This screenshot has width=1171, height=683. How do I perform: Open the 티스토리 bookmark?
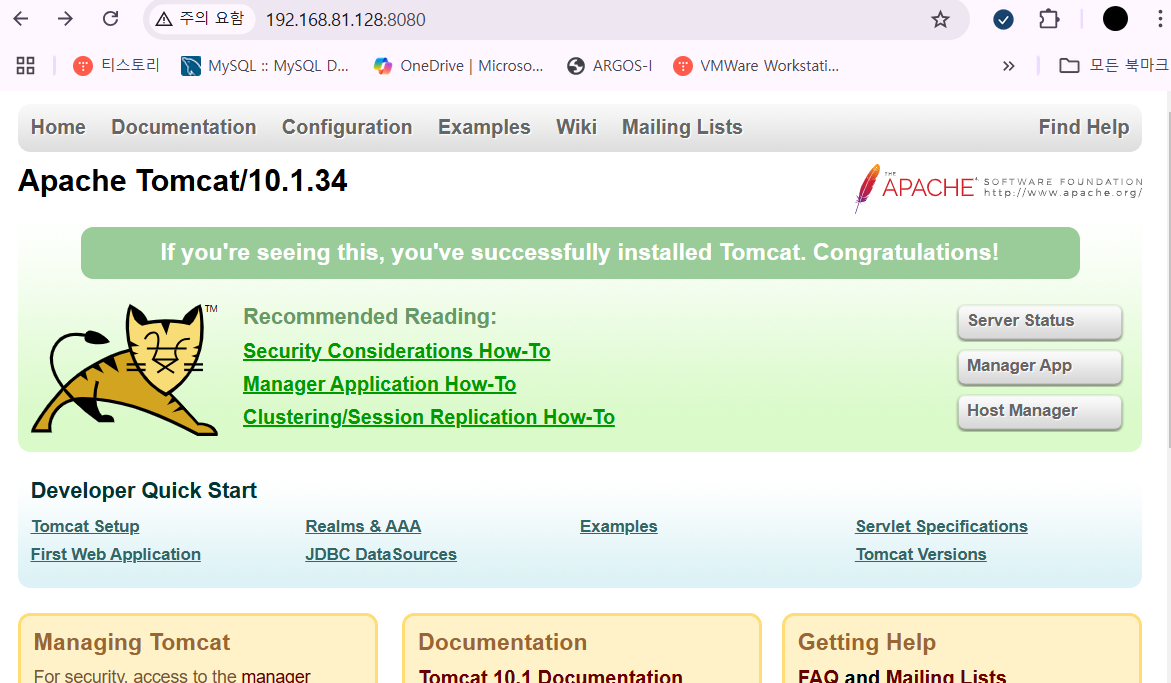117,66
